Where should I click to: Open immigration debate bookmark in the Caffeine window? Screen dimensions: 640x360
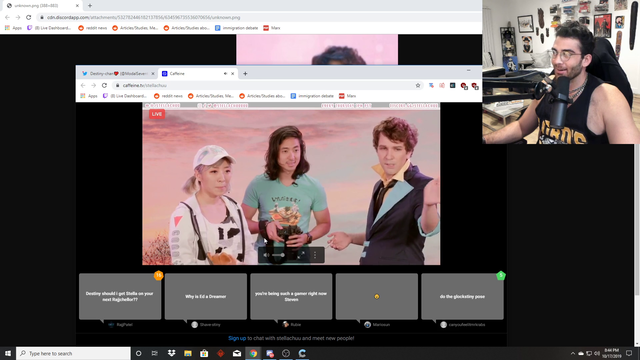(x=312, y=96)
